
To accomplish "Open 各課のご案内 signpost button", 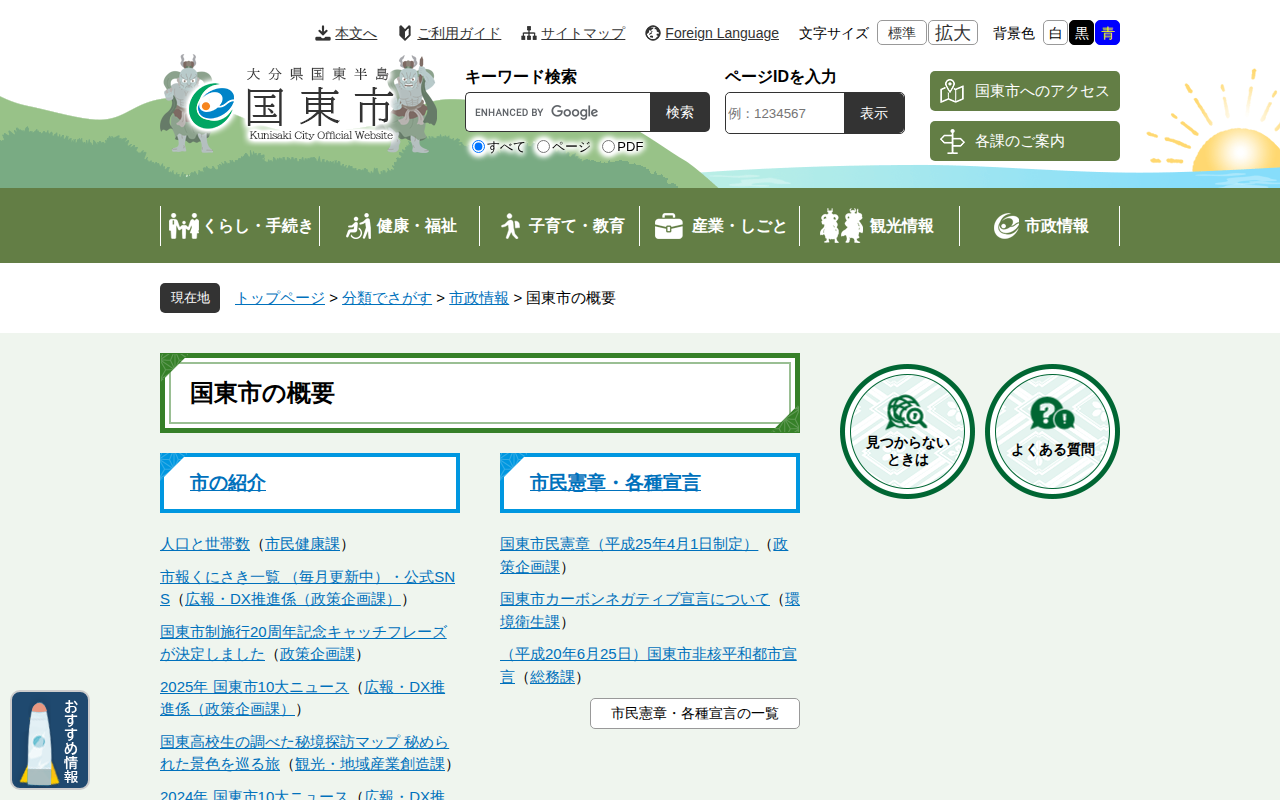I will [x=1024, y=141].
